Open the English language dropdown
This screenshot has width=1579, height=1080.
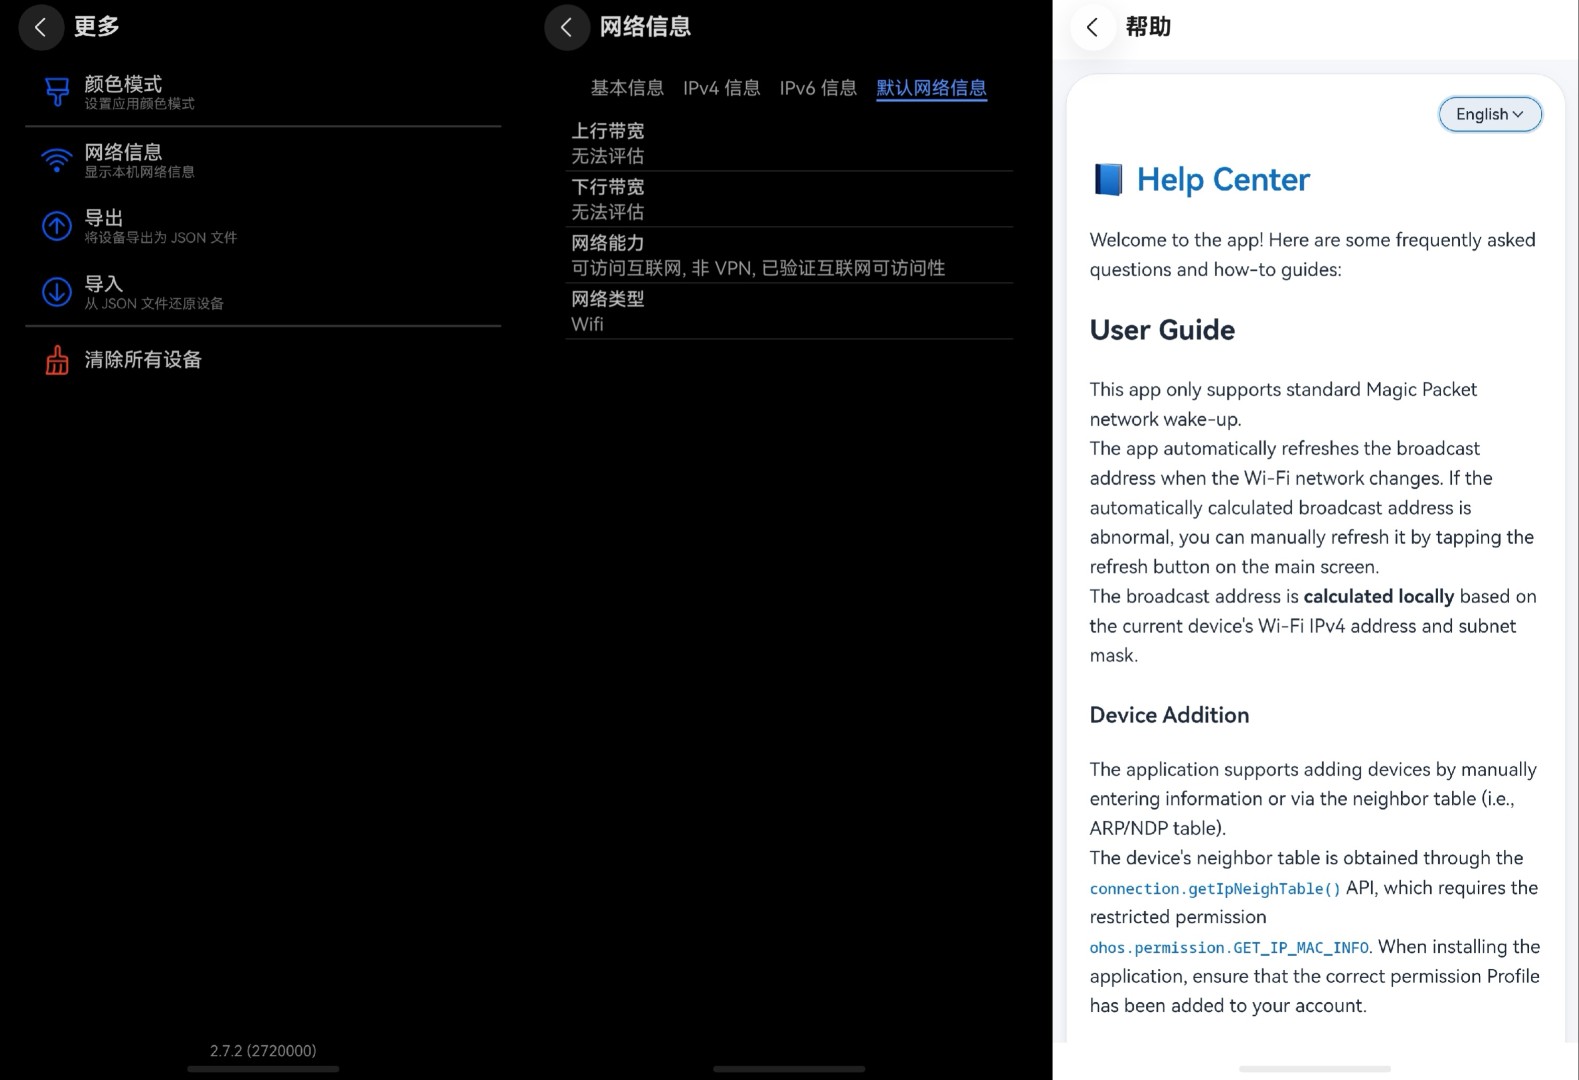point(1490,114)
